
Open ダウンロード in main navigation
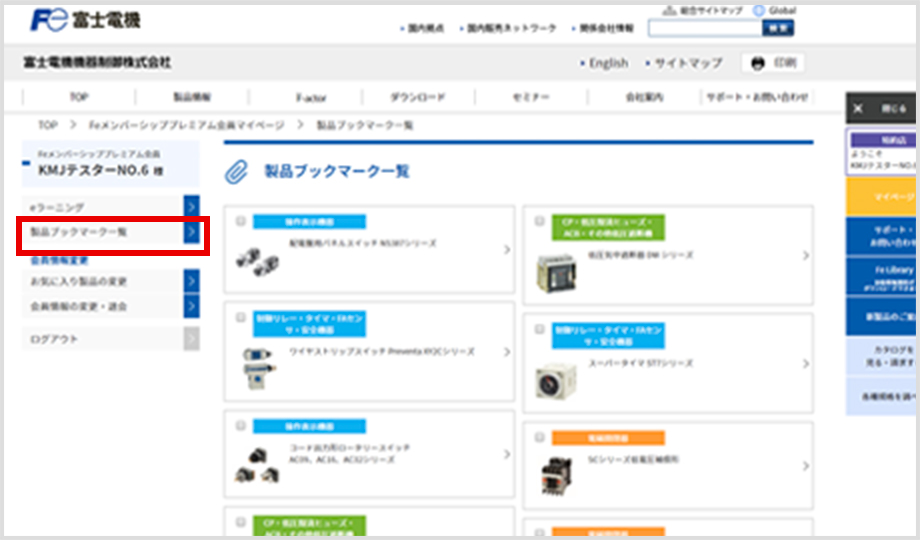(418, 97)
